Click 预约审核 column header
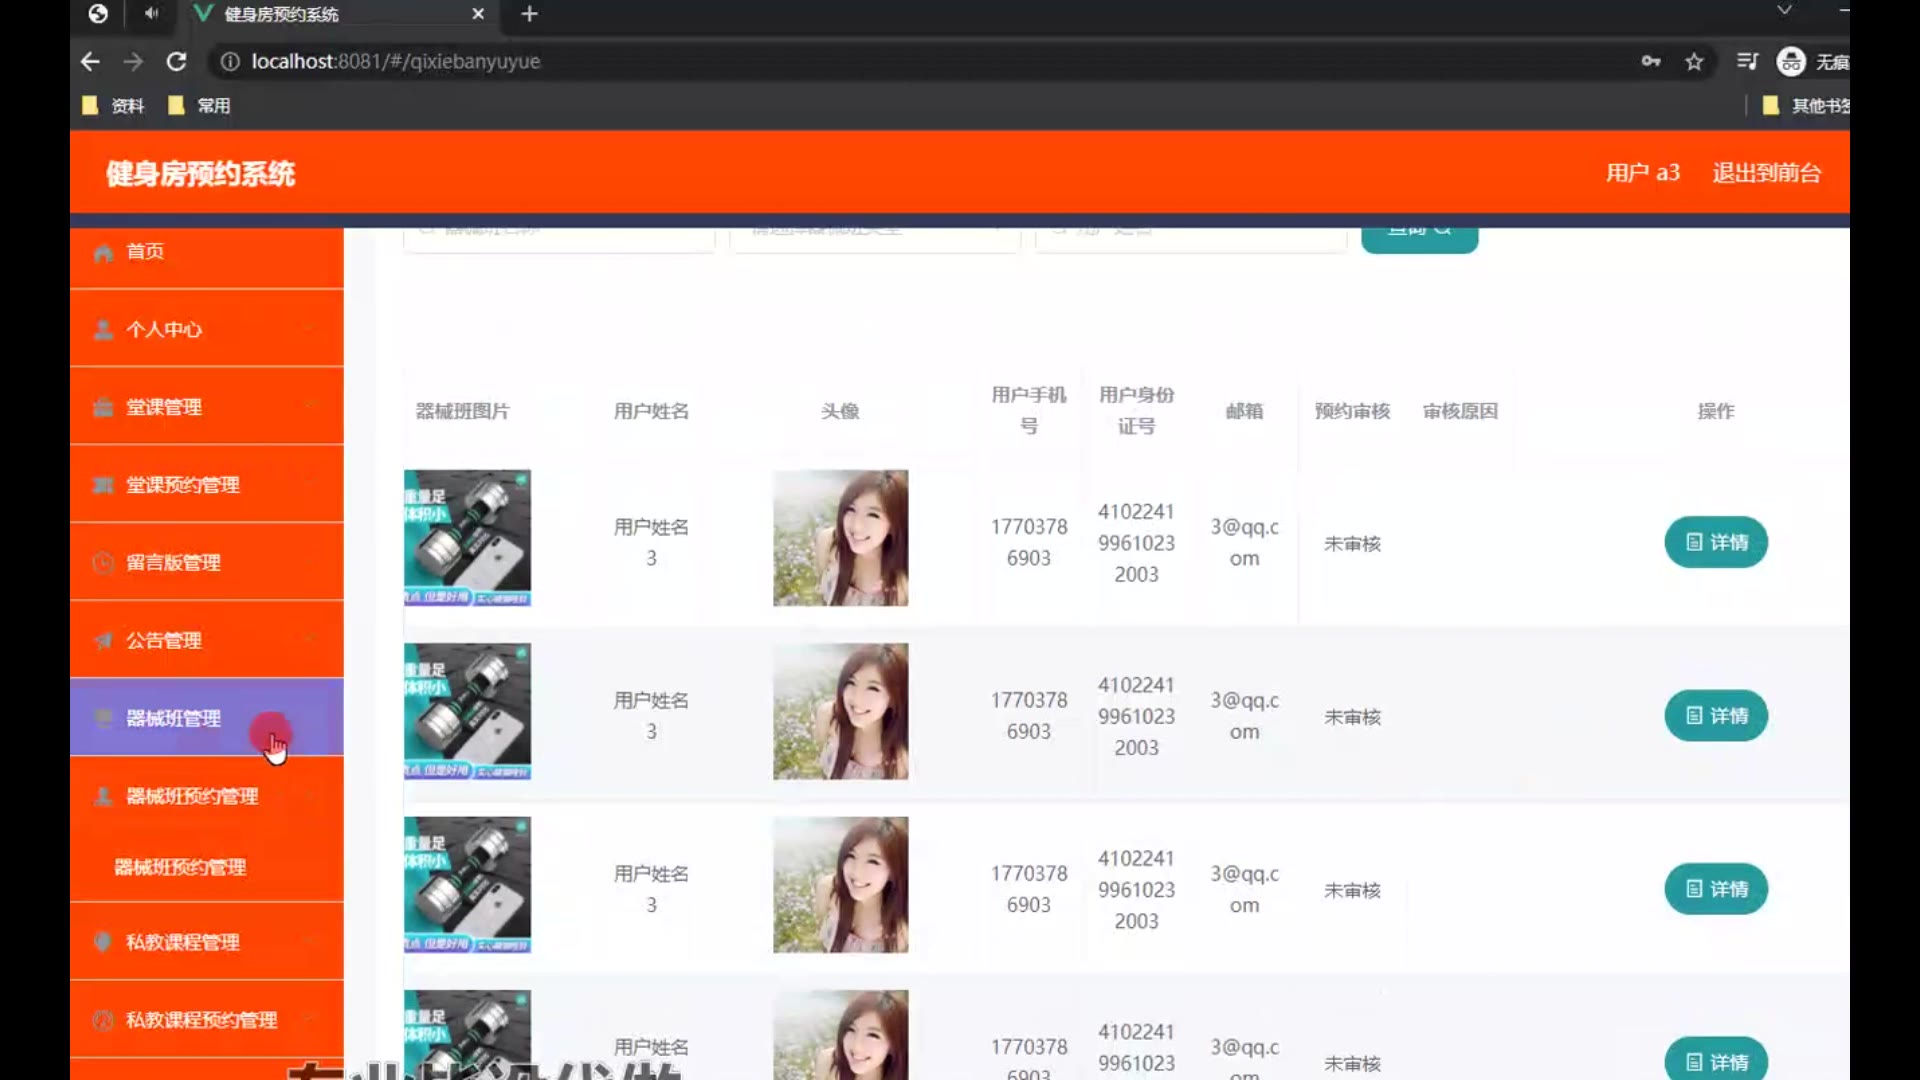Image resolution: width=1920 pixels, height=1080 pixels. click(x=1352, y=411)
